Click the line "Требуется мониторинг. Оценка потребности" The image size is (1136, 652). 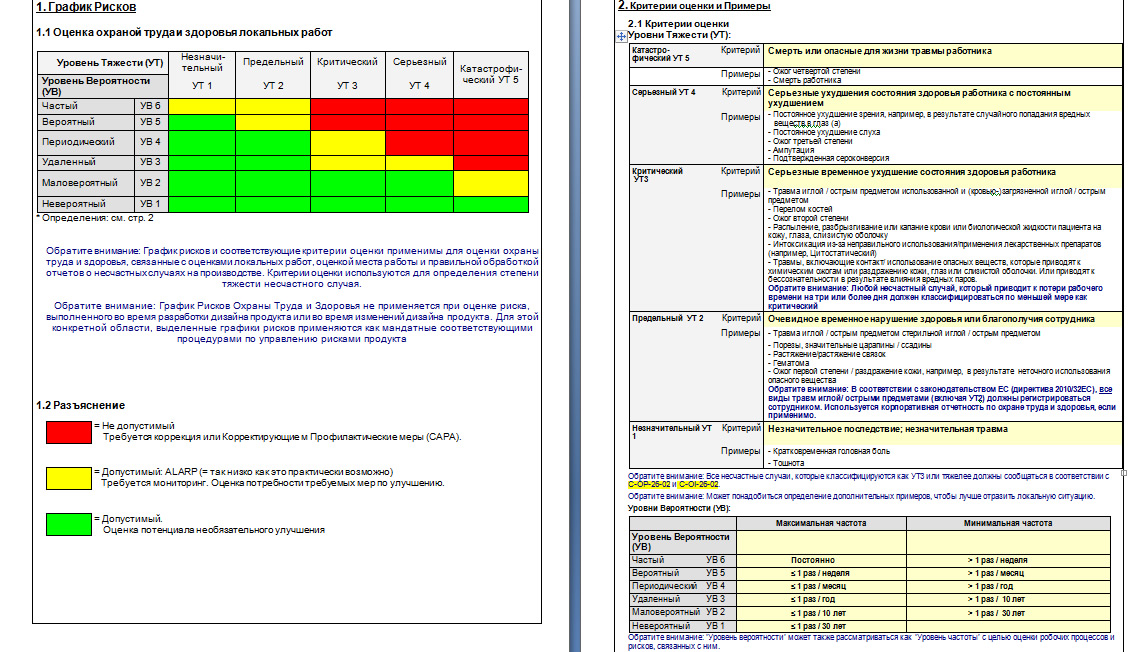coord(272,483)
